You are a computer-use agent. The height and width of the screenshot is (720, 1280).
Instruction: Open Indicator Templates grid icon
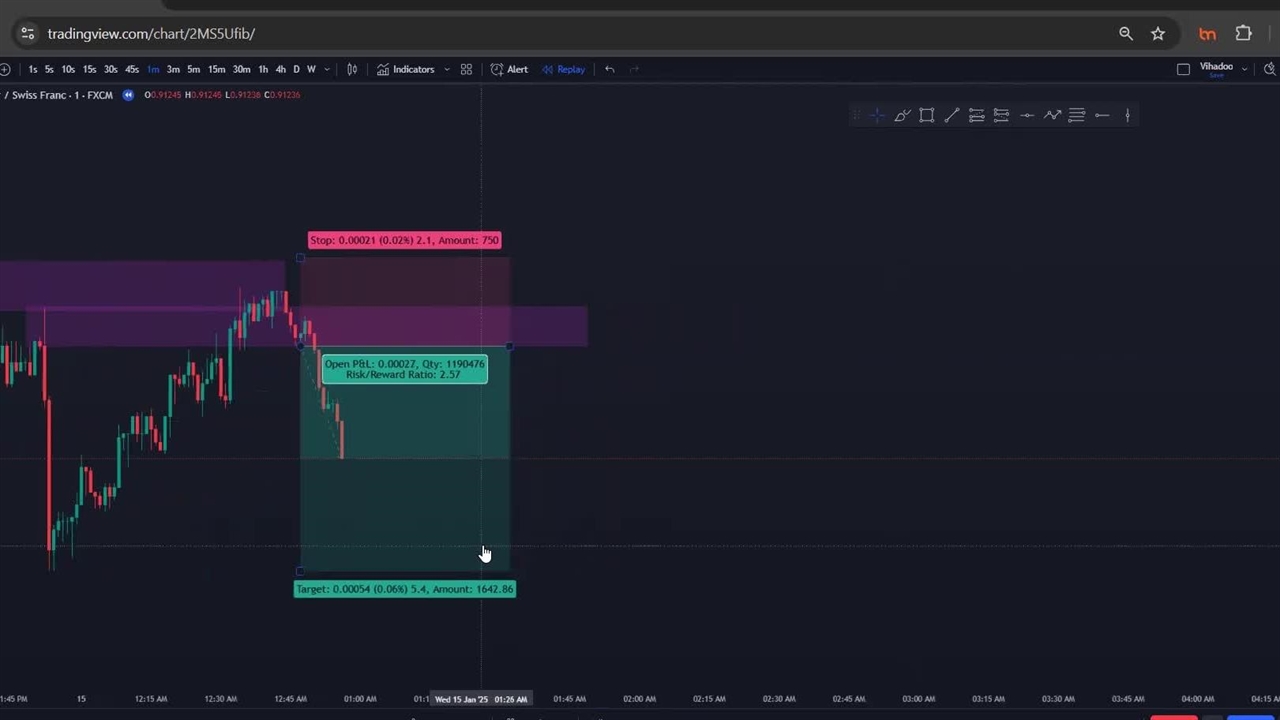pyautogui.click(x=466, y=70)
